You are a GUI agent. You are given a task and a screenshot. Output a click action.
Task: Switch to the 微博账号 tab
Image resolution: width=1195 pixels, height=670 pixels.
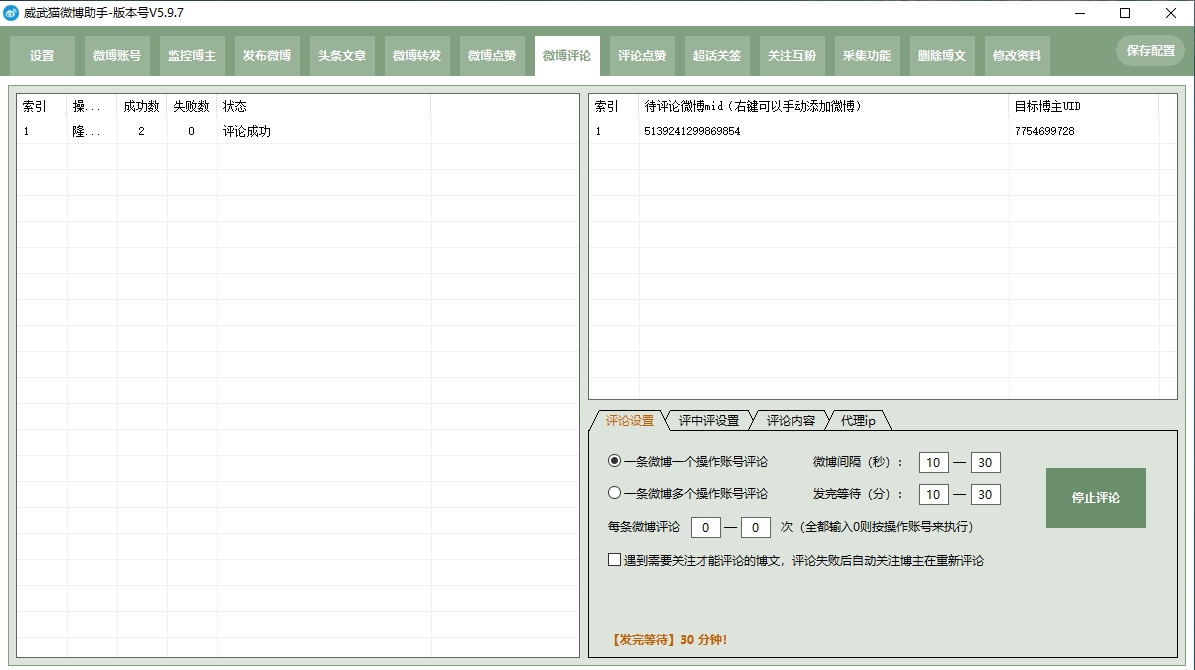117,56
